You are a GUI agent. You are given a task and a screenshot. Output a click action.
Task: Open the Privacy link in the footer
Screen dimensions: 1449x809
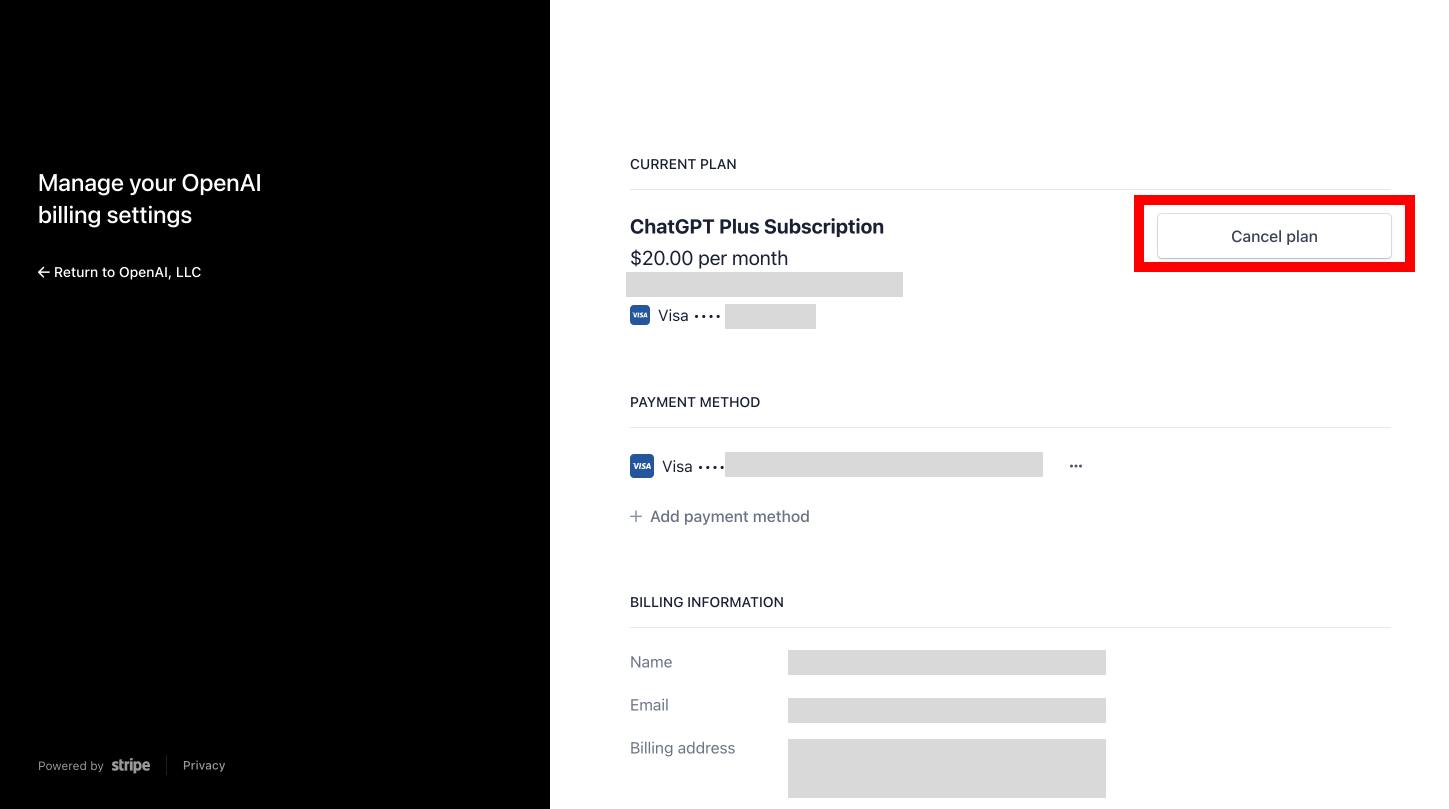(x=204, y=765)
